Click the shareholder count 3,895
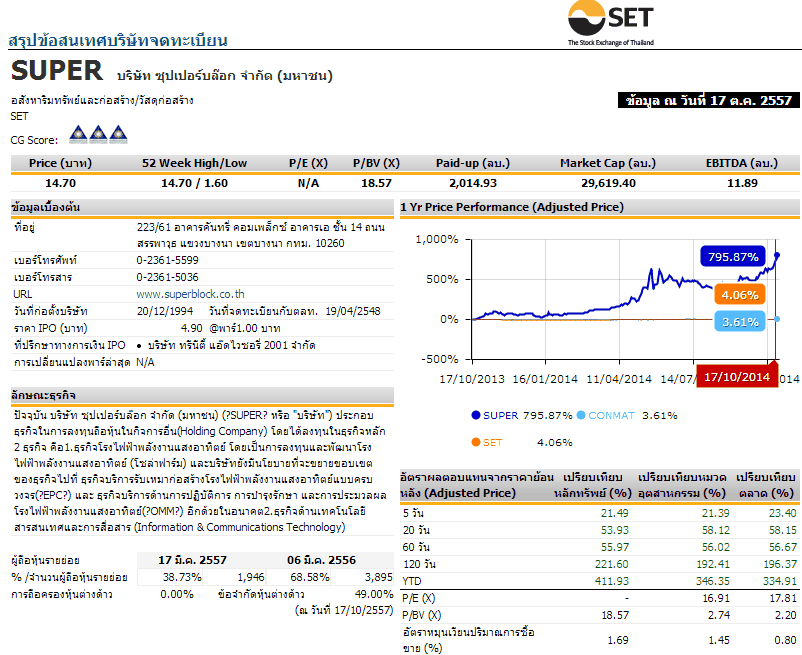Image resolution: width=802 pixels, height=655 pixels. tap(378, 577)
